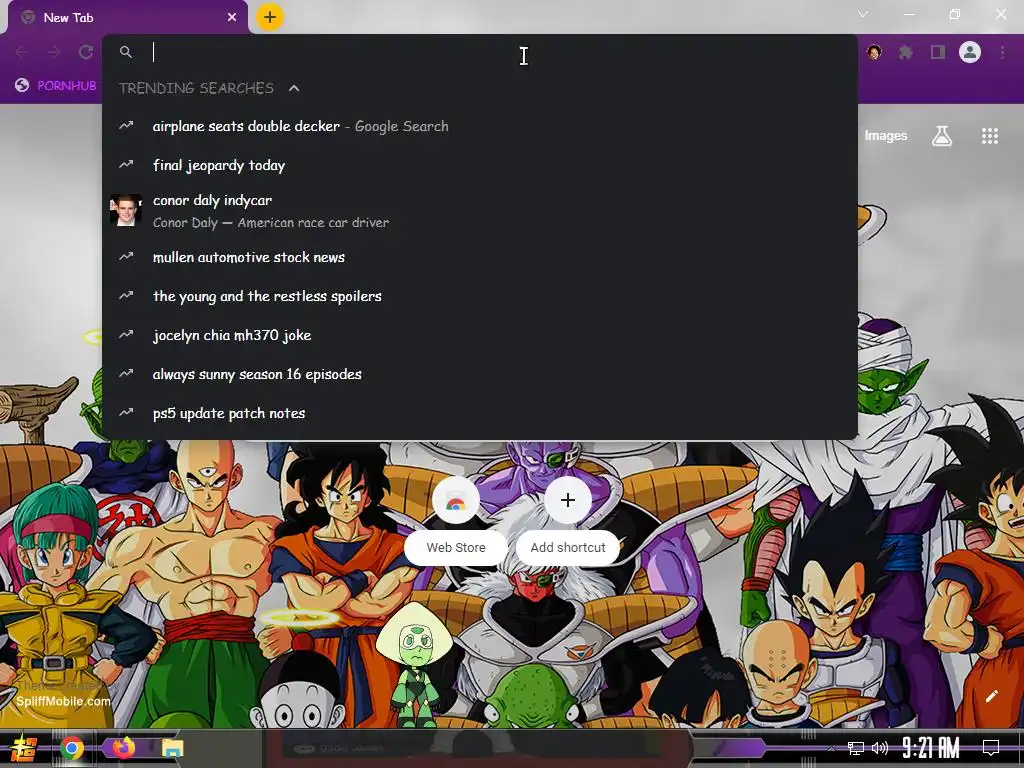Open Google Images link
Screen dimensions: 1024x768
886,135
